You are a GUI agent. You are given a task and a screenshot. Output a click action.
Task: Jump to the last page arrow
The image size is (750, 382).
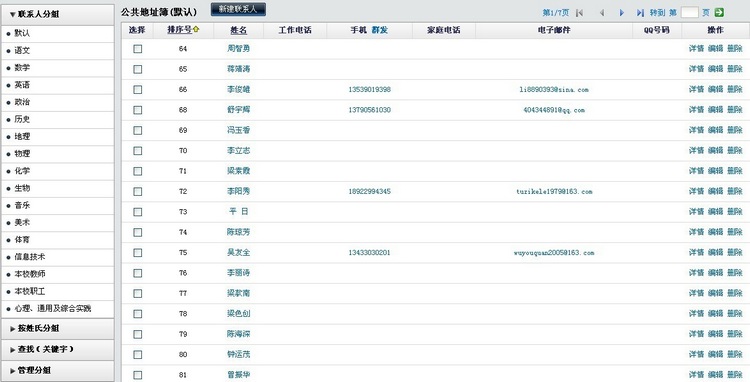coord(640,13)
